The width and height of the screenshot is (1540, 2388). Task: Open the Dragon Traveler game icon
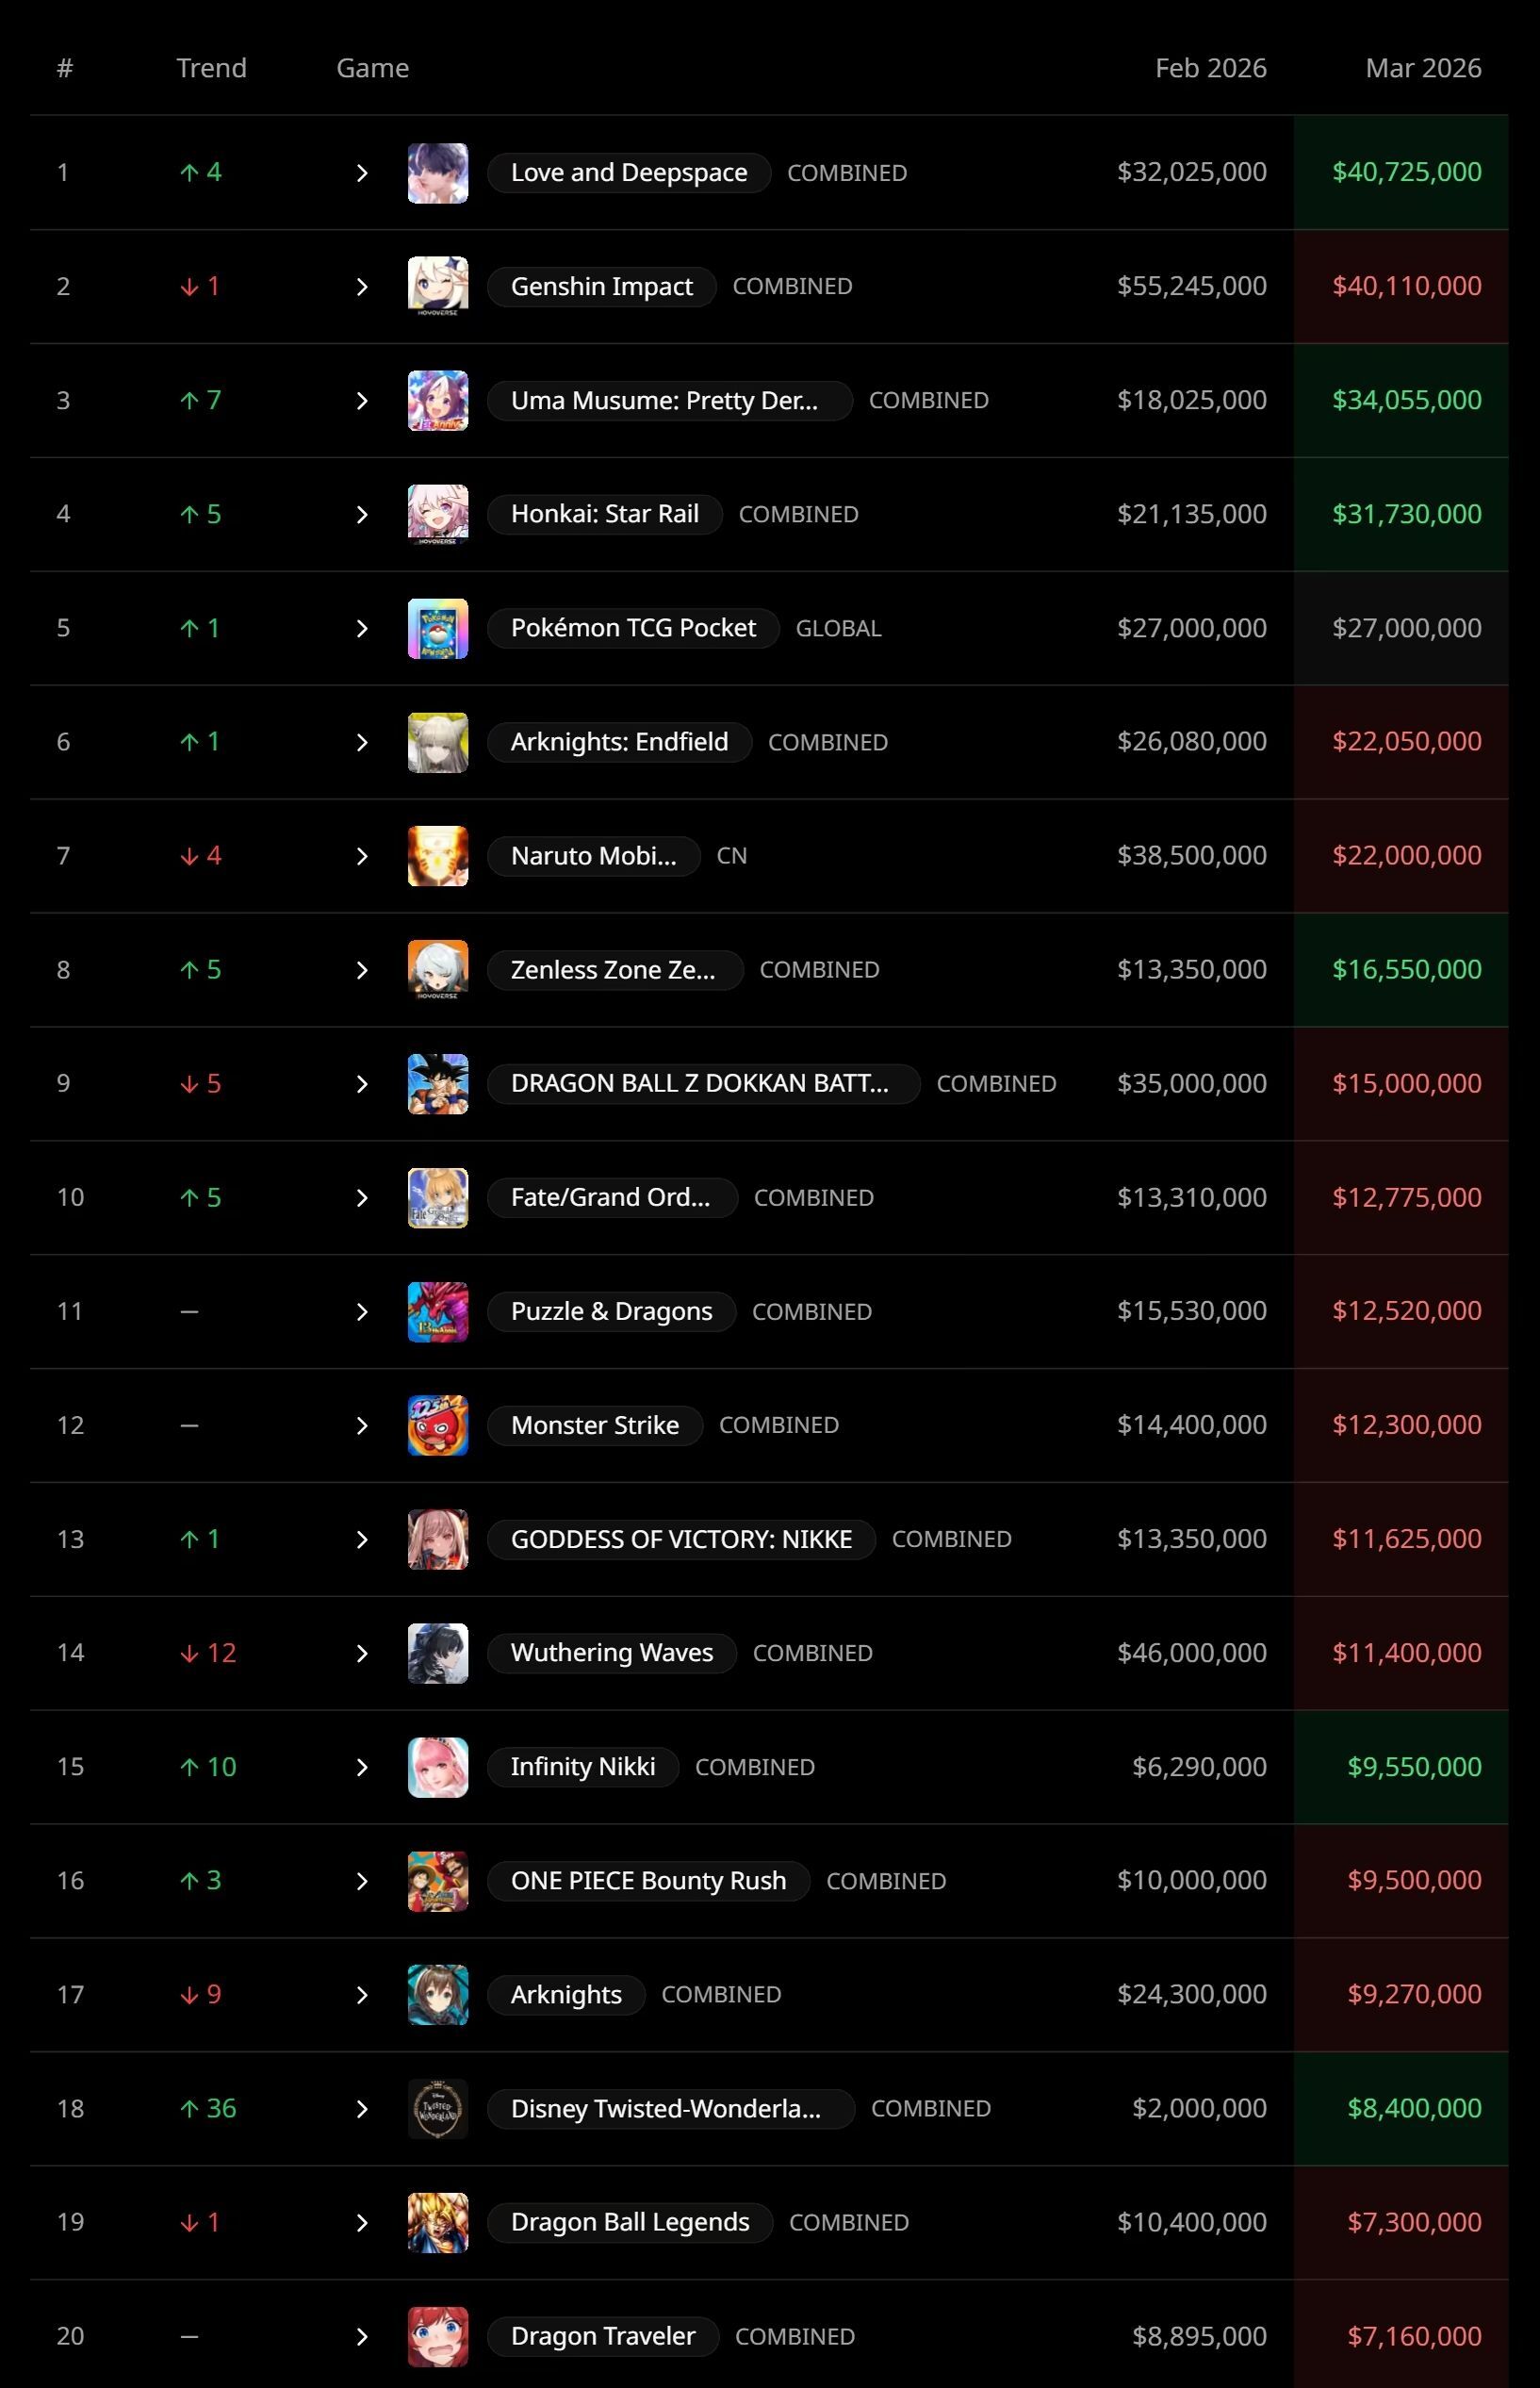(438, 2337)
